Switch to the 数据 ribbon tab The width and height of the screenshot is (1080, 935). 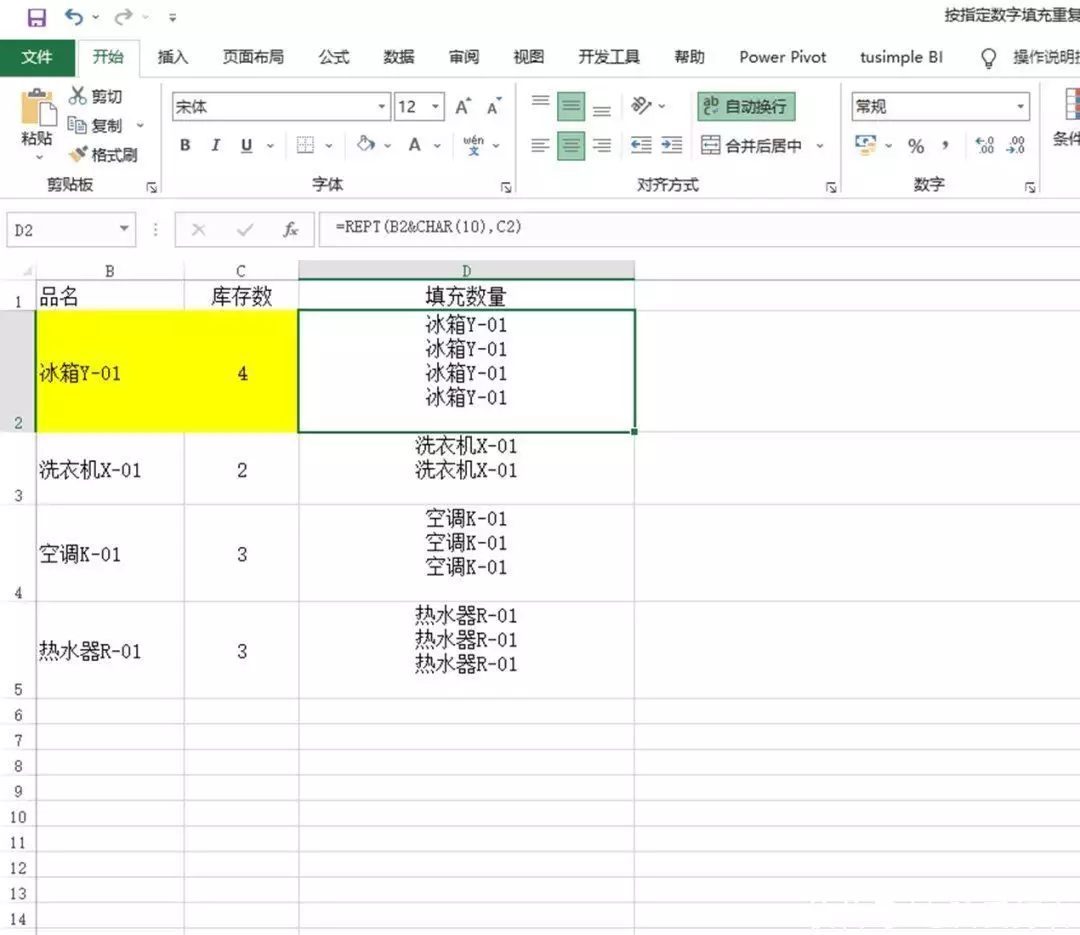(x=399, y=57)
